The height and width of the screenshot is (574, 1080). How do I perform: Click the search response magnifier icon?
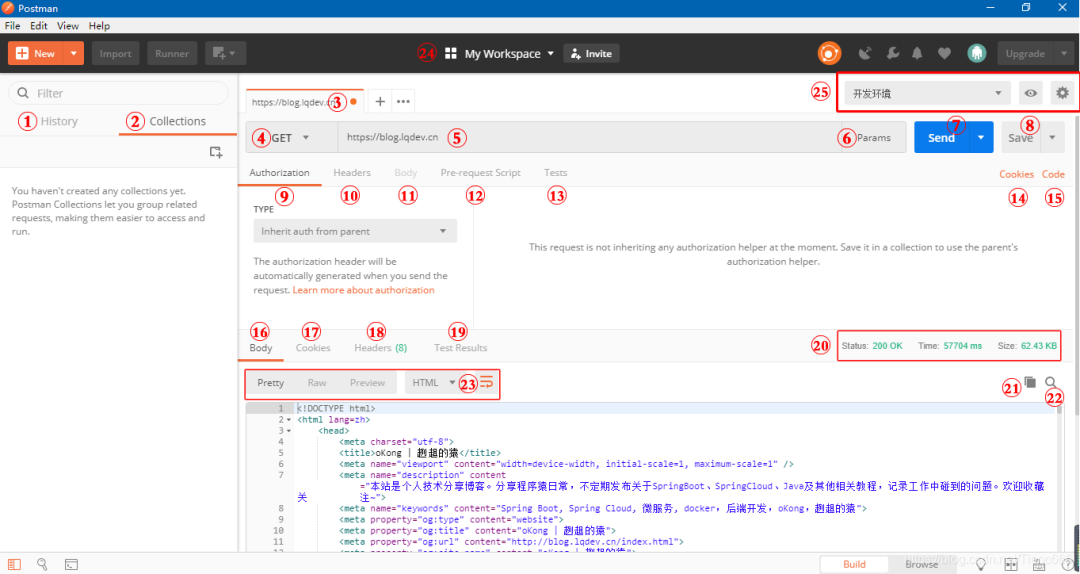pos(1051,382)
